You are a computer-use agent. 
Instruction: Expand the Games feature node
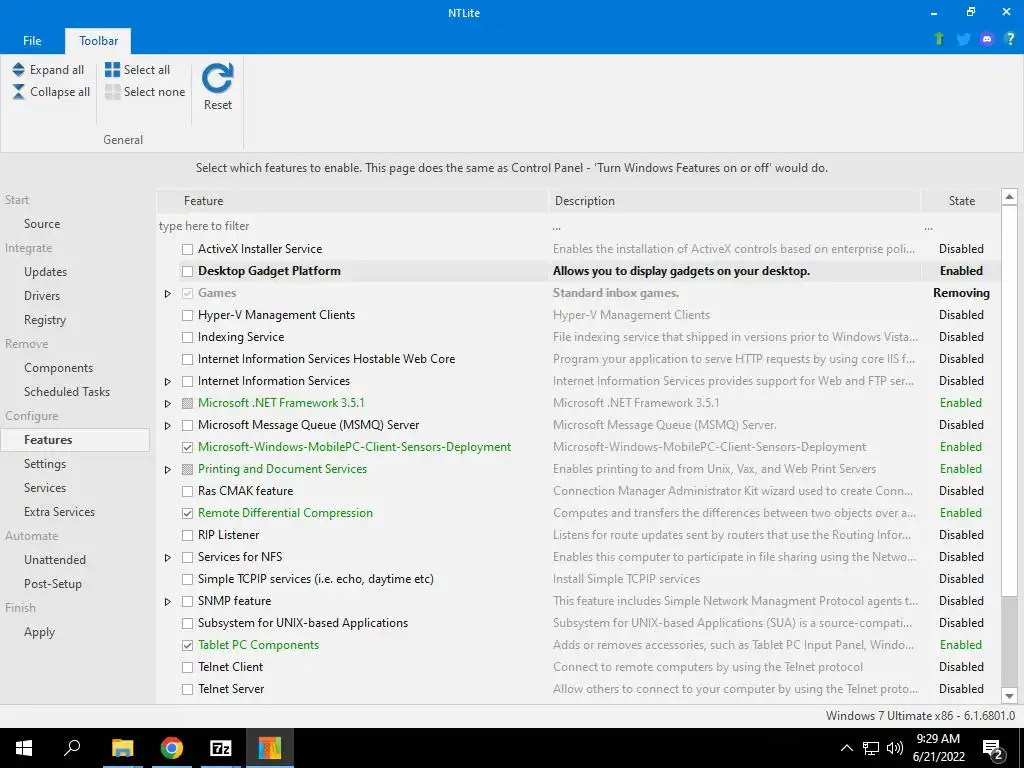tap(168, 294)
